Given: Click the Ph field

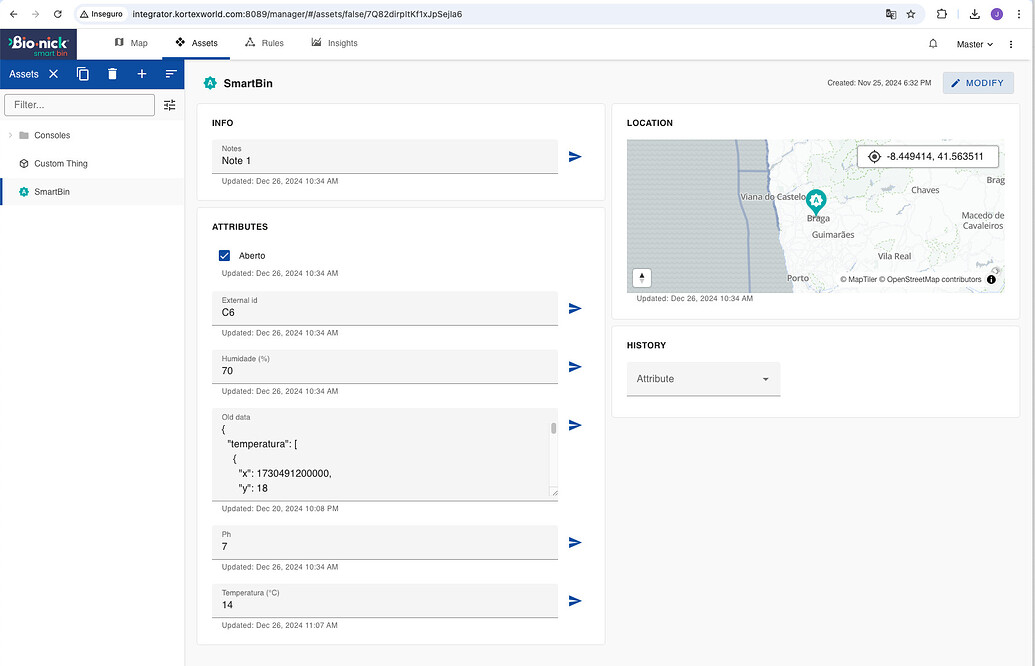Looking at the screenshot, I should (384, 543).
